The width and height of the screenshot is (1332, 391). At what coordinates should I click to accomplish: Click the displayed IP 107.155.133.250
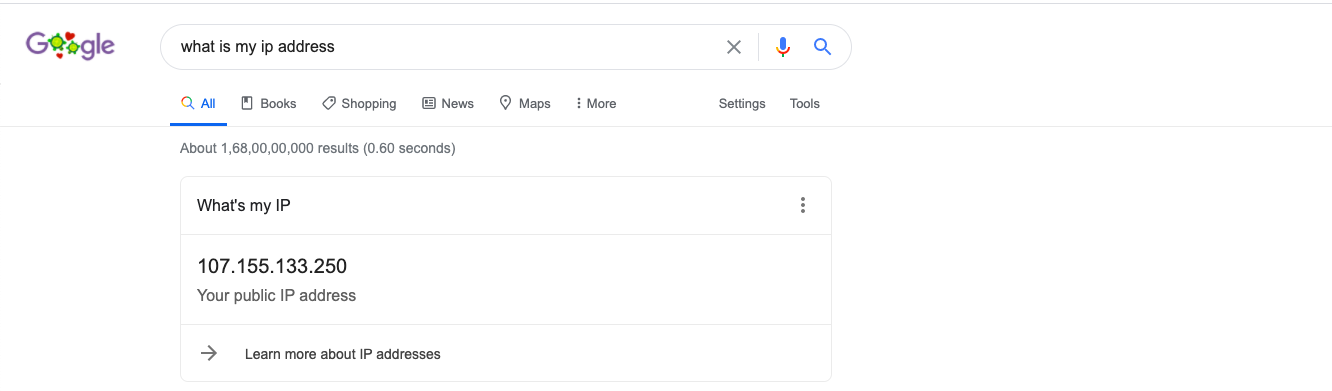(272, 266)
